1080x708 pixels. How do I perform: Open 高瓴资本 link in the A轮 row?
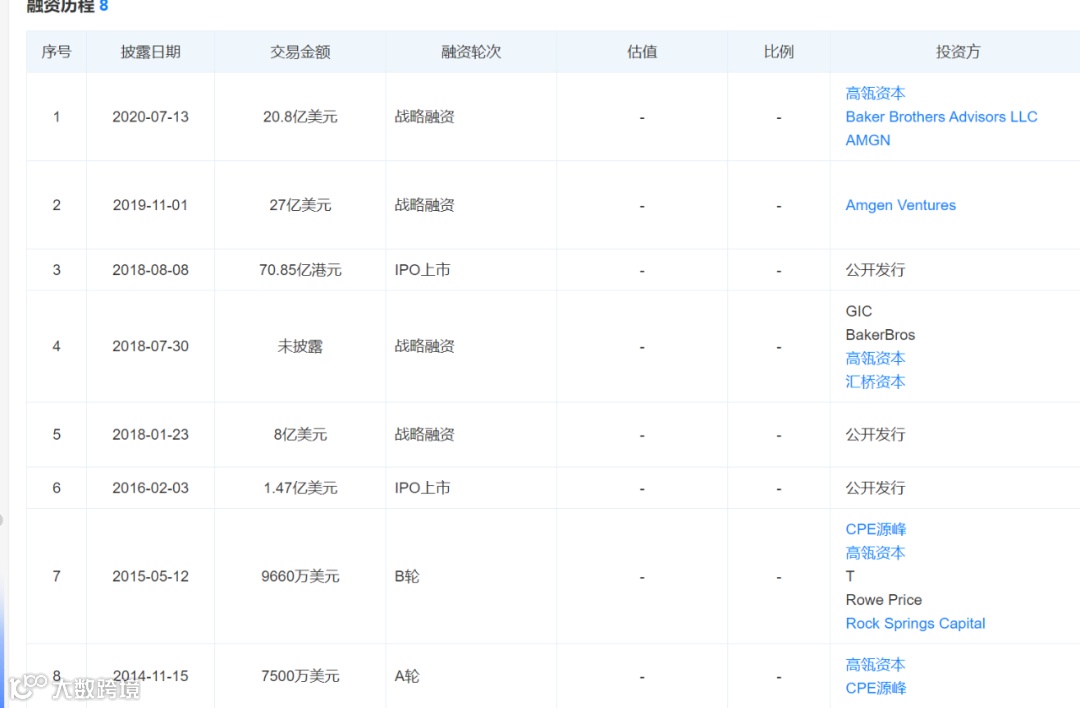(x=875, y=665)
